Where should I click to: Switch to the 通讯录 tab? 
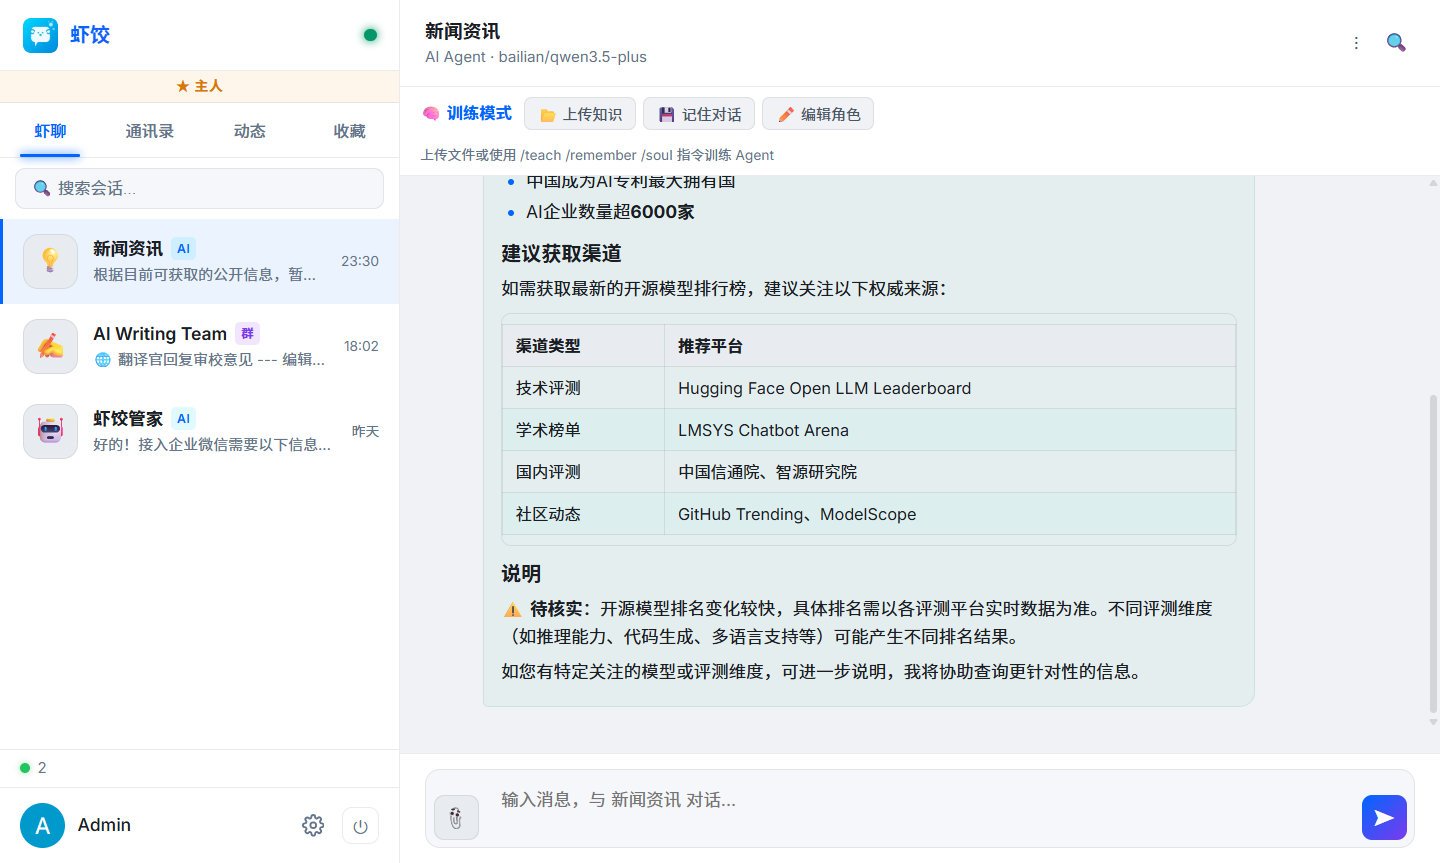(150, 131)
